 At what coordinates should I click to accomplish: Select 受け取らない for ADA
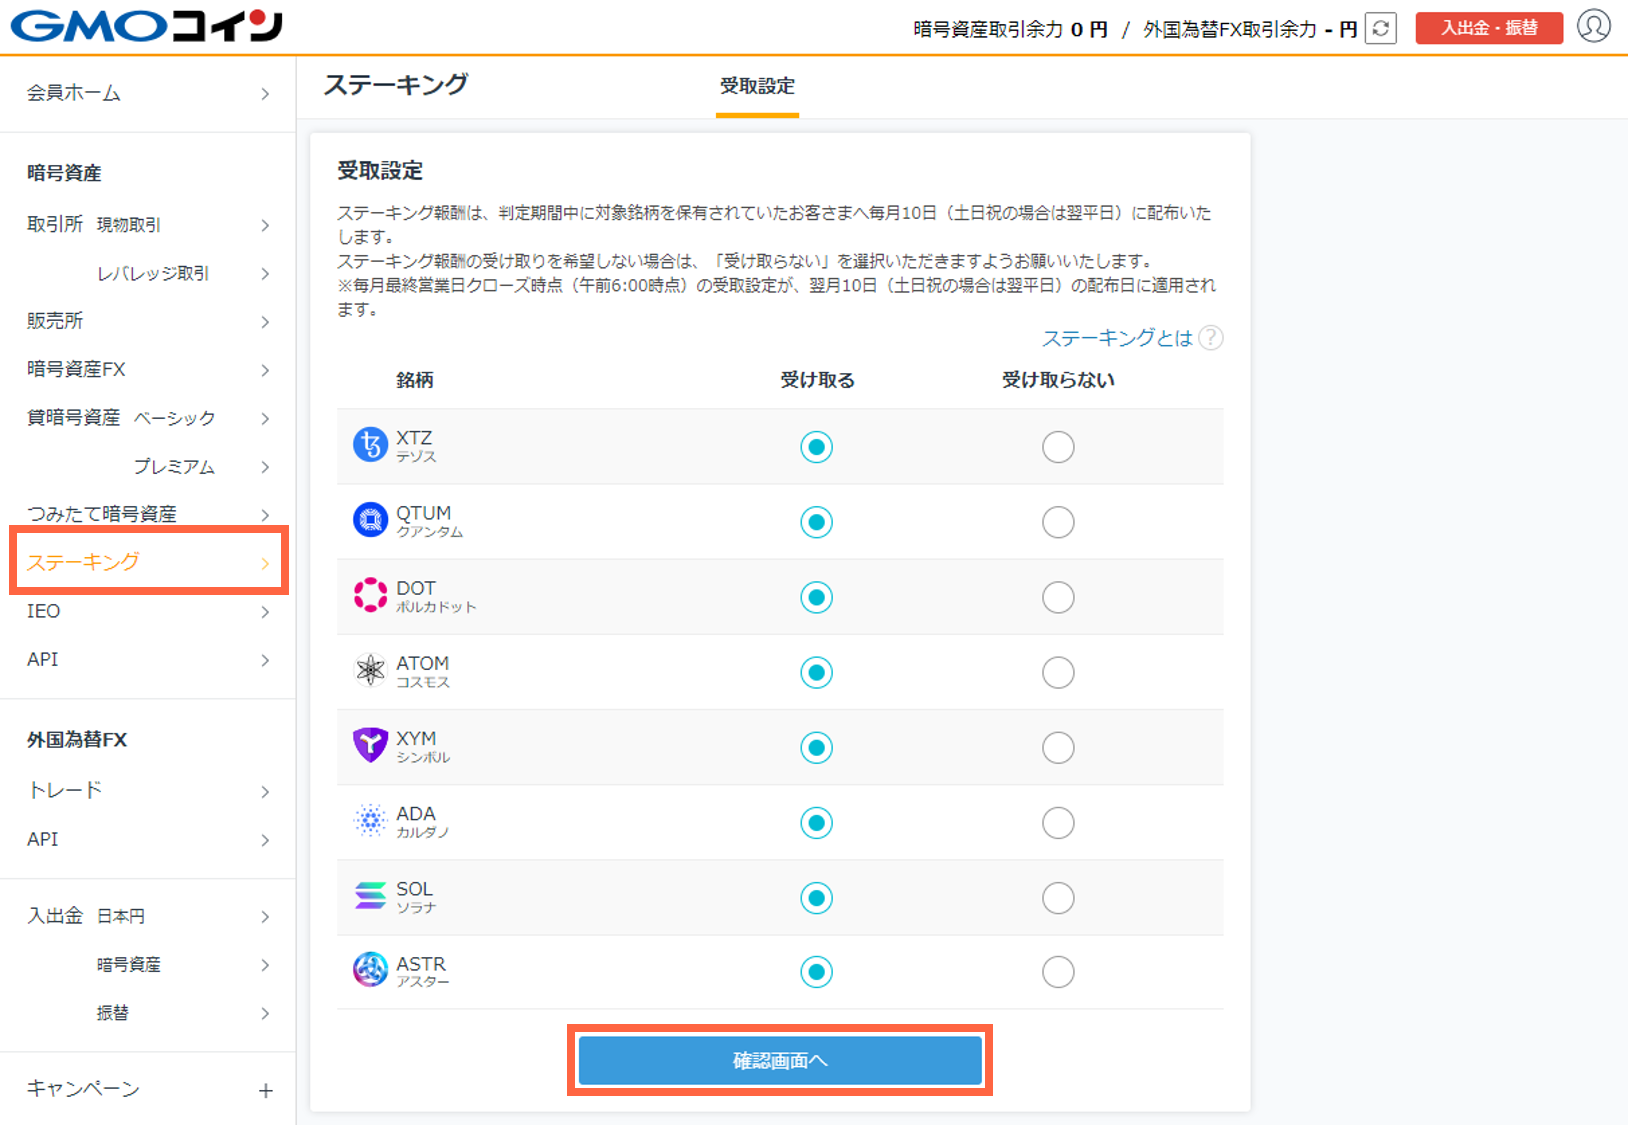pos(1058,823)
